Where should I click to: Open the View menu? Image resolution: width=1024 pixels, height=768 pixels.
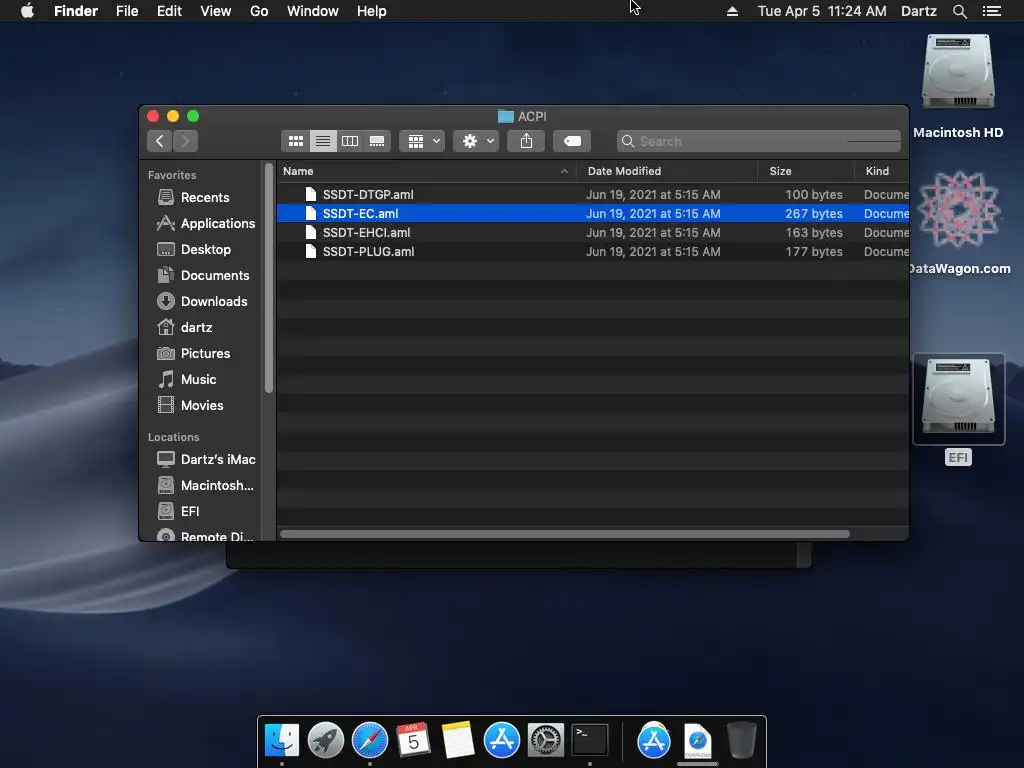[x=216, y=11]
